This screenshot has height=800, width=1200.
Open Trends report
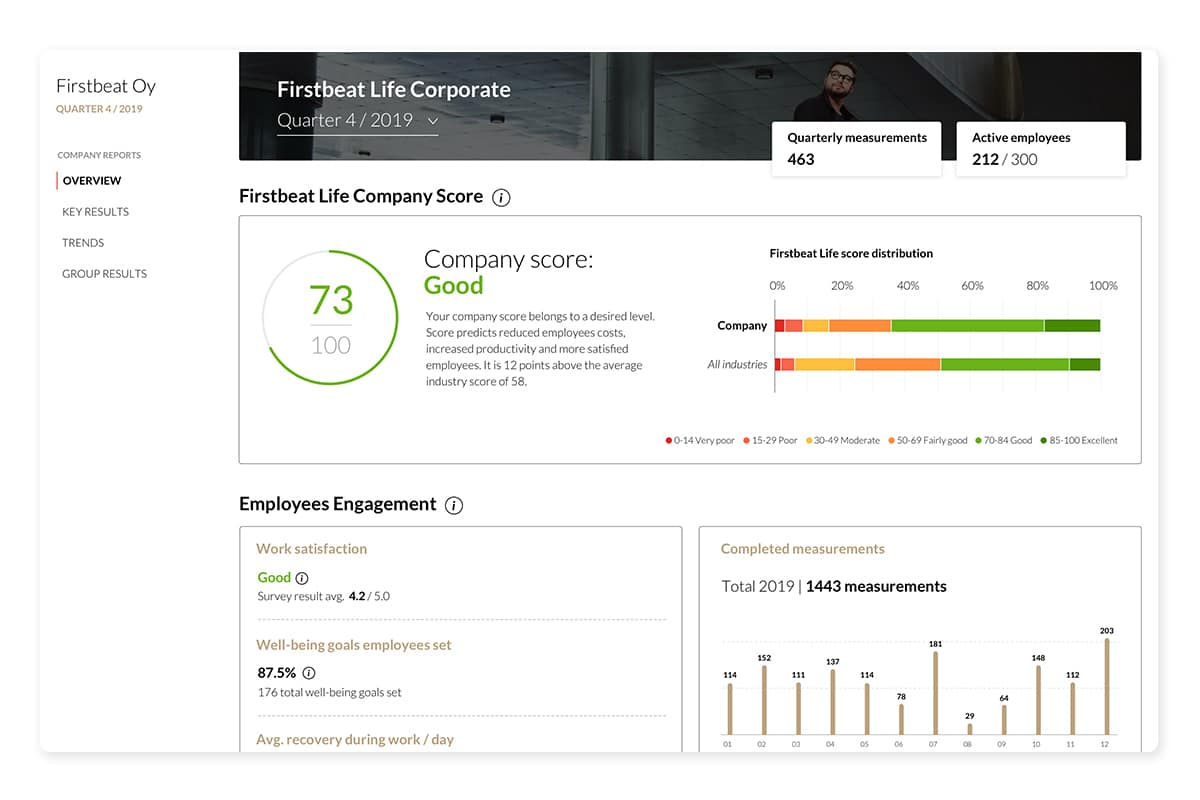click(x=83, y=243)
